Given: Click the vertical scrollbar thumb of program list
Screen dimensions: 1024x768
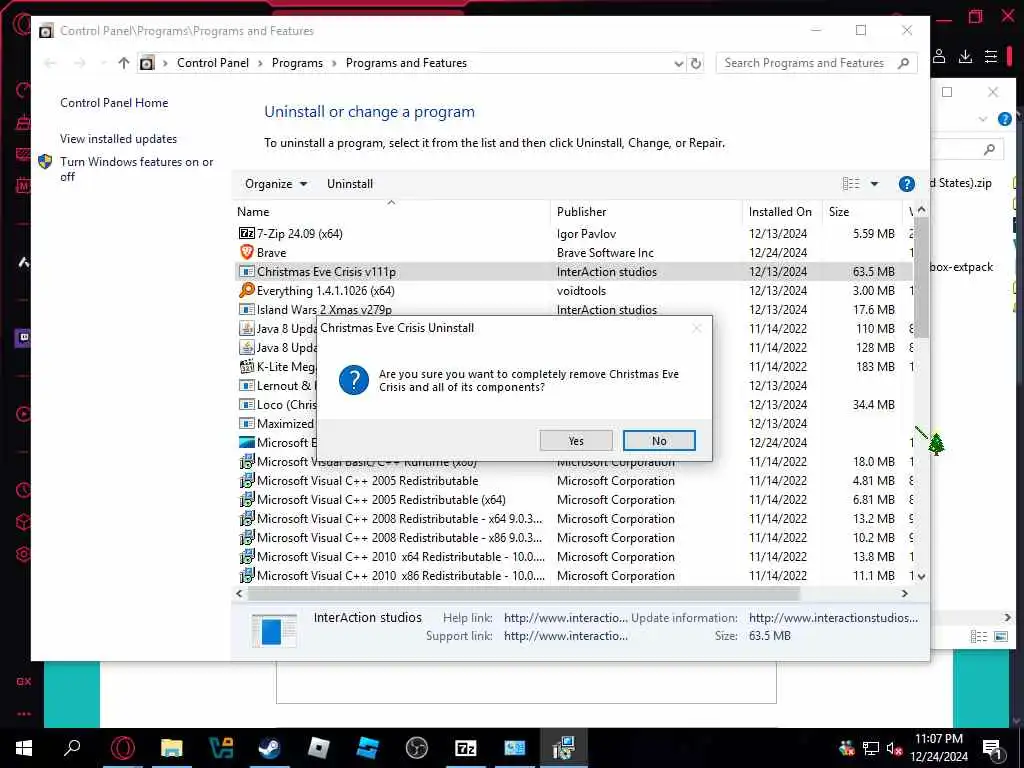Looking at the screenshot, I should [921, 278].
